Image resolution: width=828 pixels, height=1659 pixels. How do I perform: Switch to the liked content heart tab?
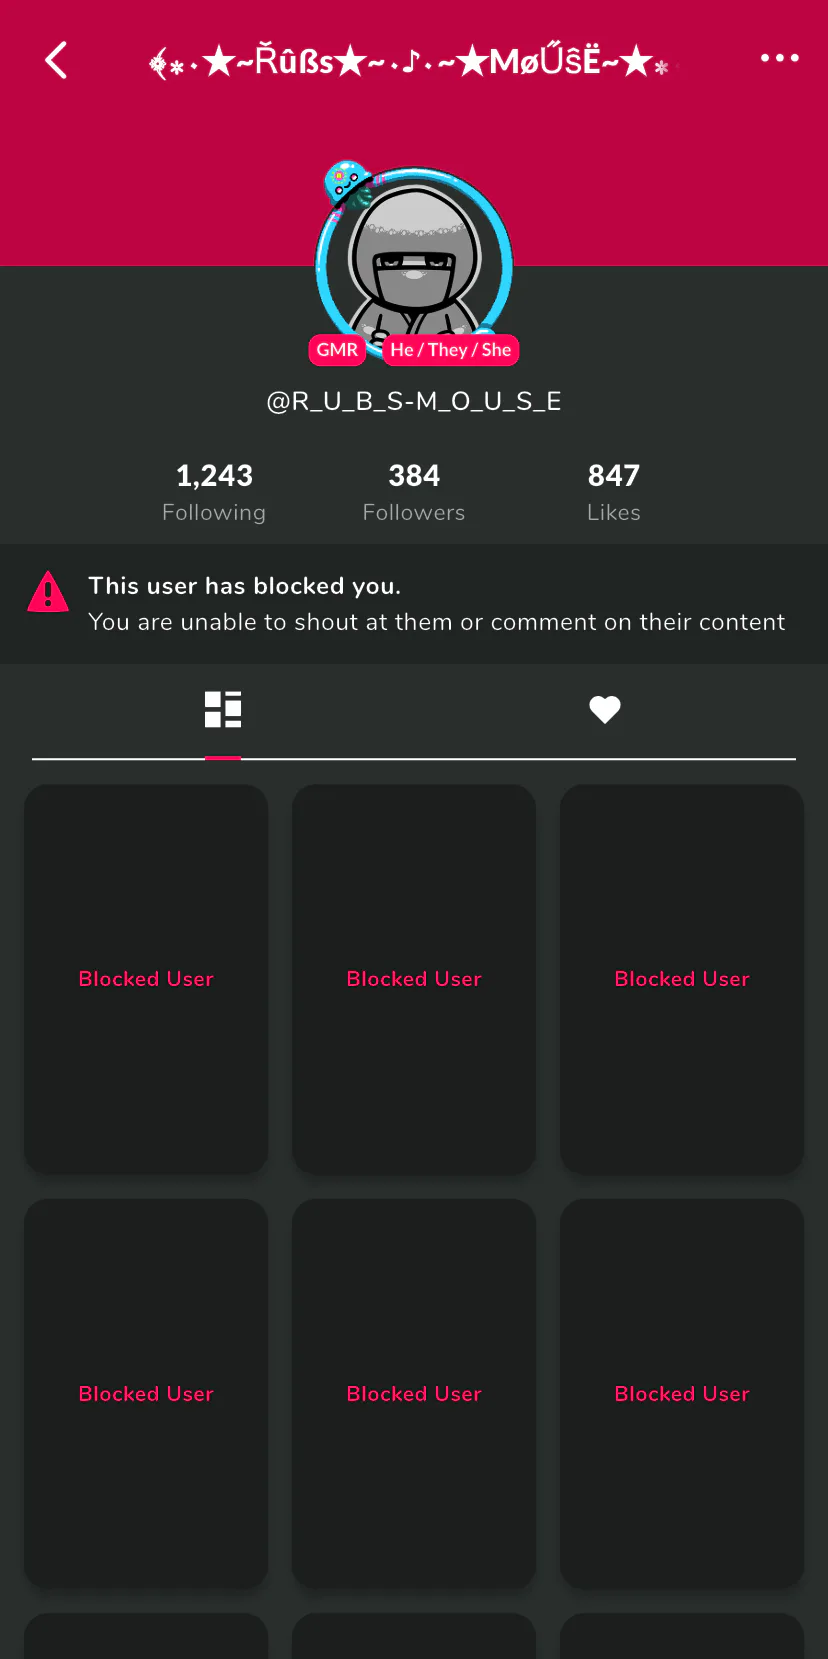click(605, 709)
